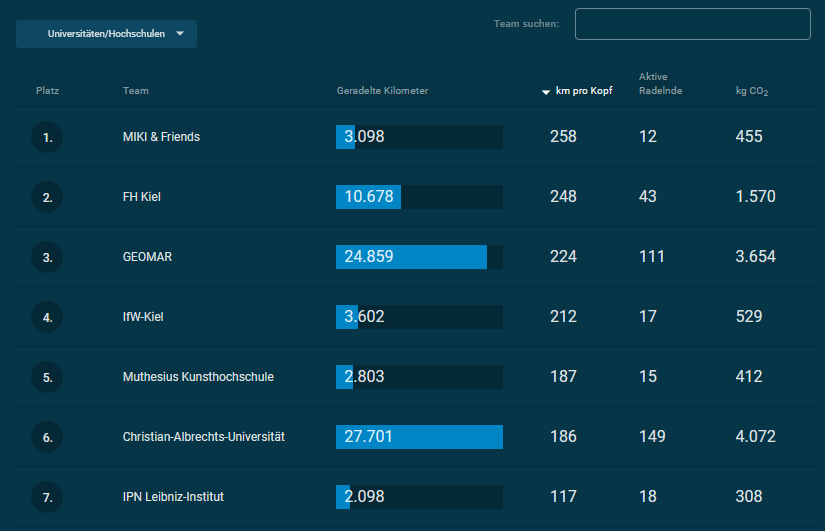The width and height of the screenshot is (825, 531).
Task: Click the rank 6 circle badge
Action: pos(47,437)
